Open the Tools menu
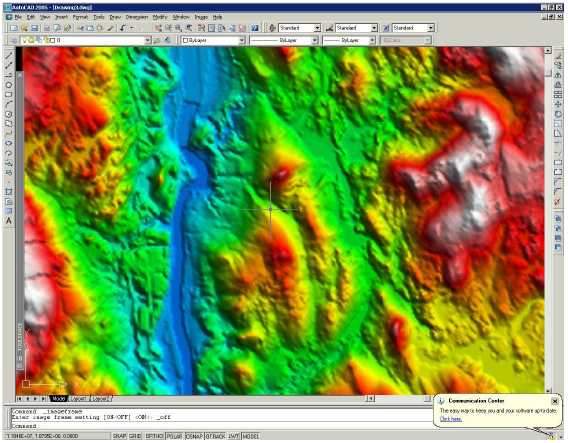Screen dimensions: 568x443 click(x=99, y=17)
